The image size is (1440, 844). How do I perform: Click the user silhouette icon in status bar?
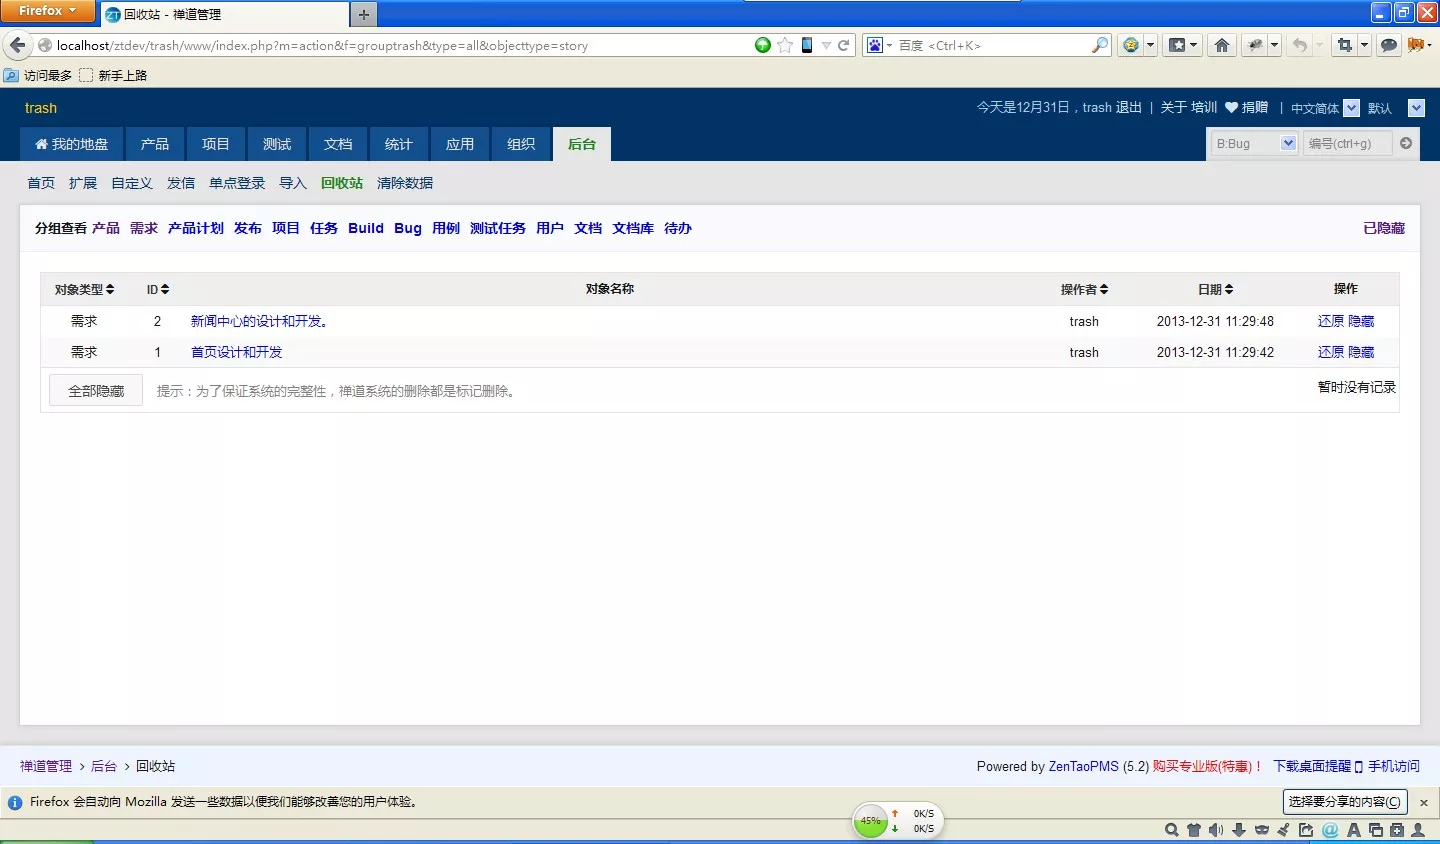(1418, 830)
